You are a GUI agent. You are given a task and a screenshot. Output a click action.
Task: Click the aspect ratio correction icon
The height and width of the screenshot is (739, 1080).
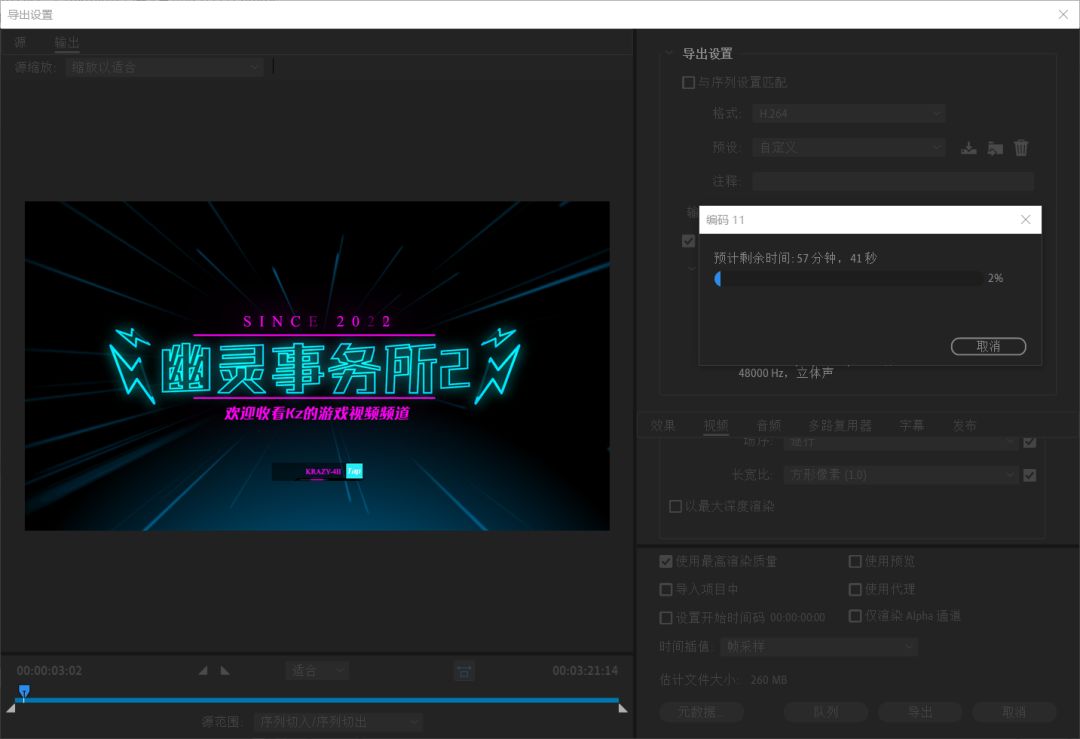tap(464, 671)
